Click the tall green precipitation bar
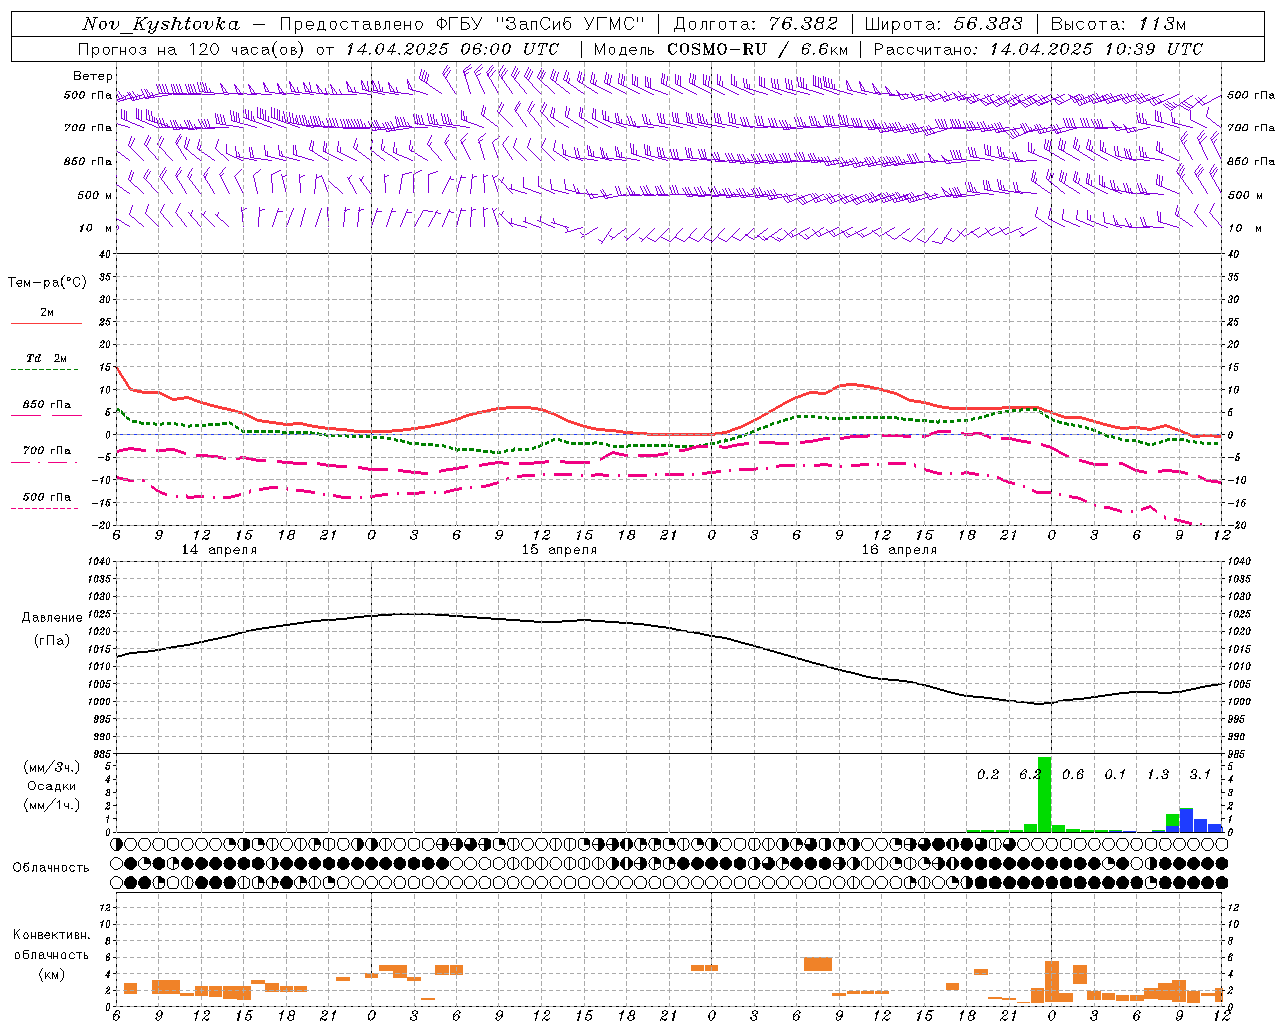Image resolution: width=1280 pixels, height=1024 pixels. point(1044,794)
